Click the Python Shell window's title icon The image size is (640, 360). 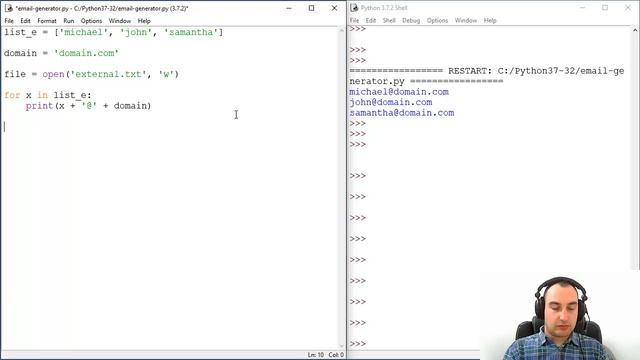tap(354, 8)
